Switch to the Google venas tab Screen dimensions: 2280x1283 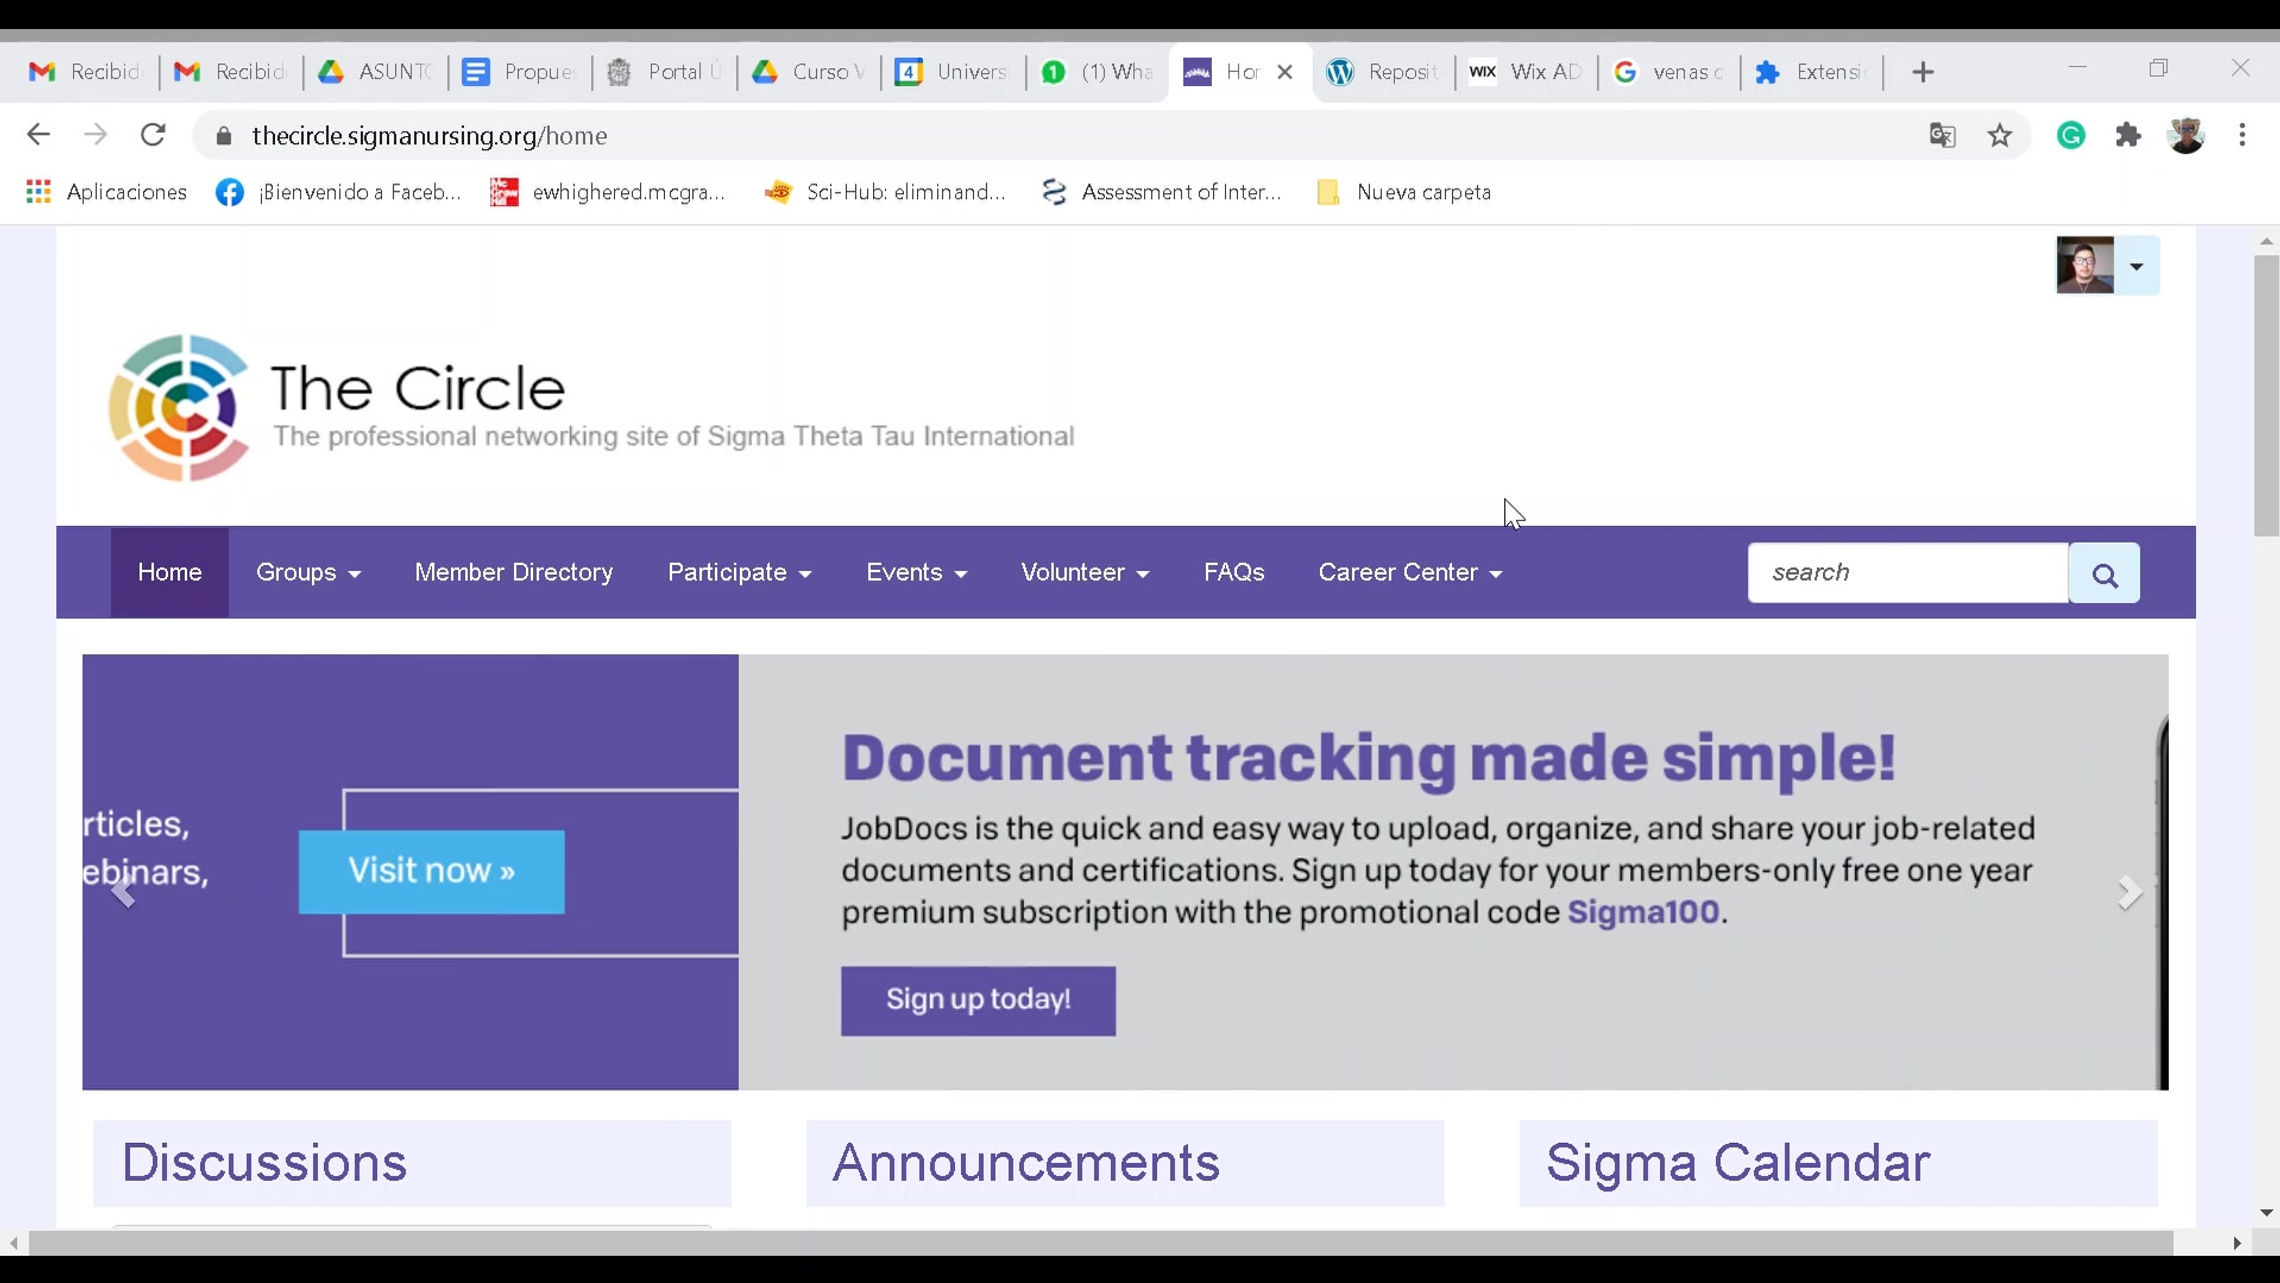(x=1668, y=72)
